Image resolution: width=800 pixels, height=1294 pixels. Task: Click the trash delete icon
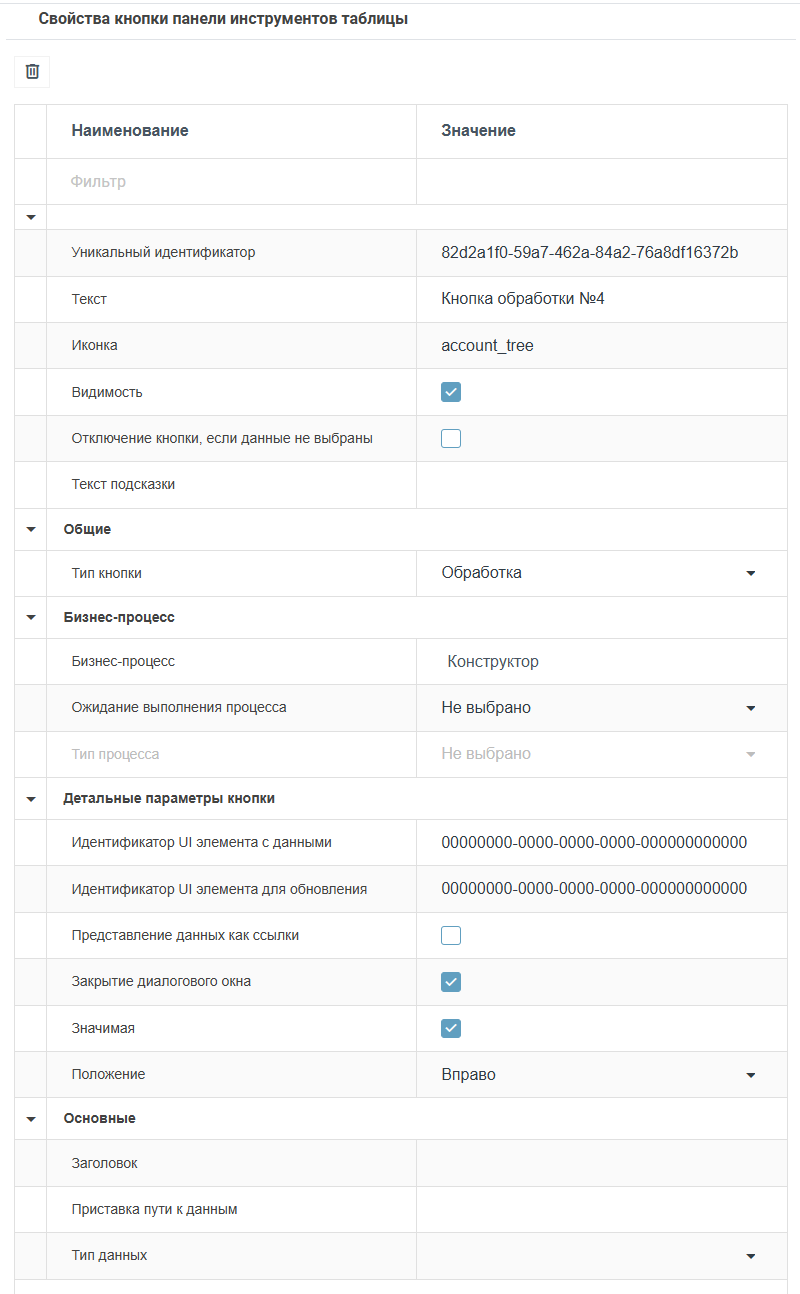point(32,71)
